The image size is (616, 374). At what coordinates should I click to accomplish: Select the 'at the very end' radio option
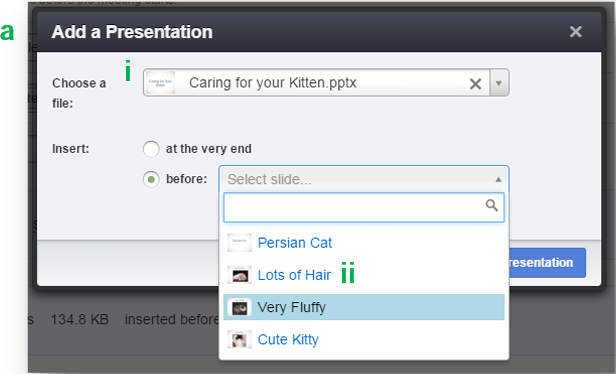click(x=151, y=149)
